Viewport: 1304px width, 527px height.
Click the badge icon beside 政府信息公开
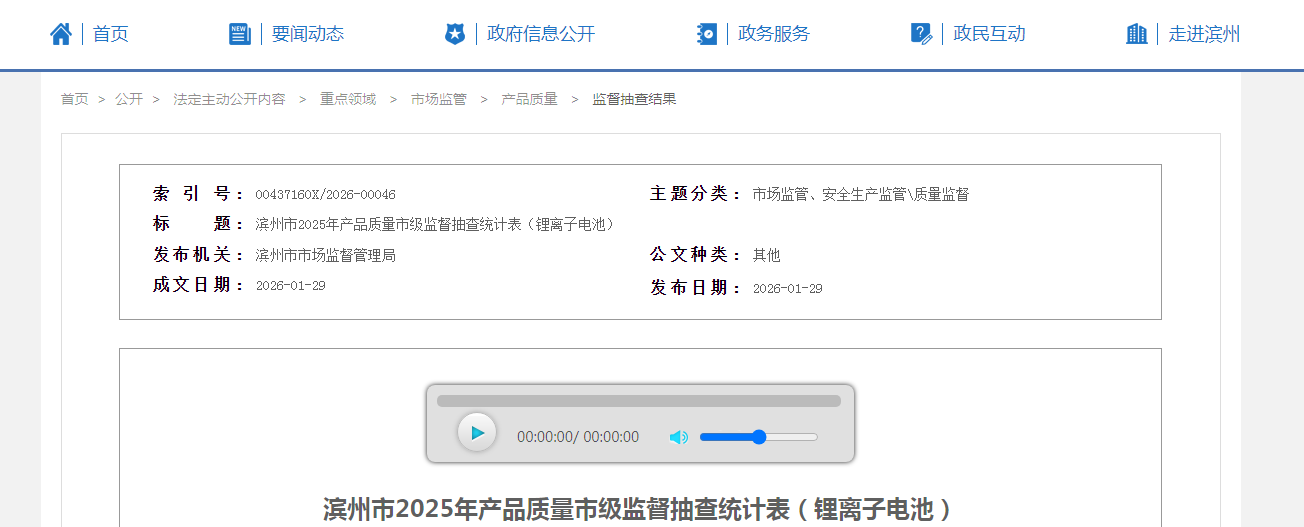coord(455,34)
